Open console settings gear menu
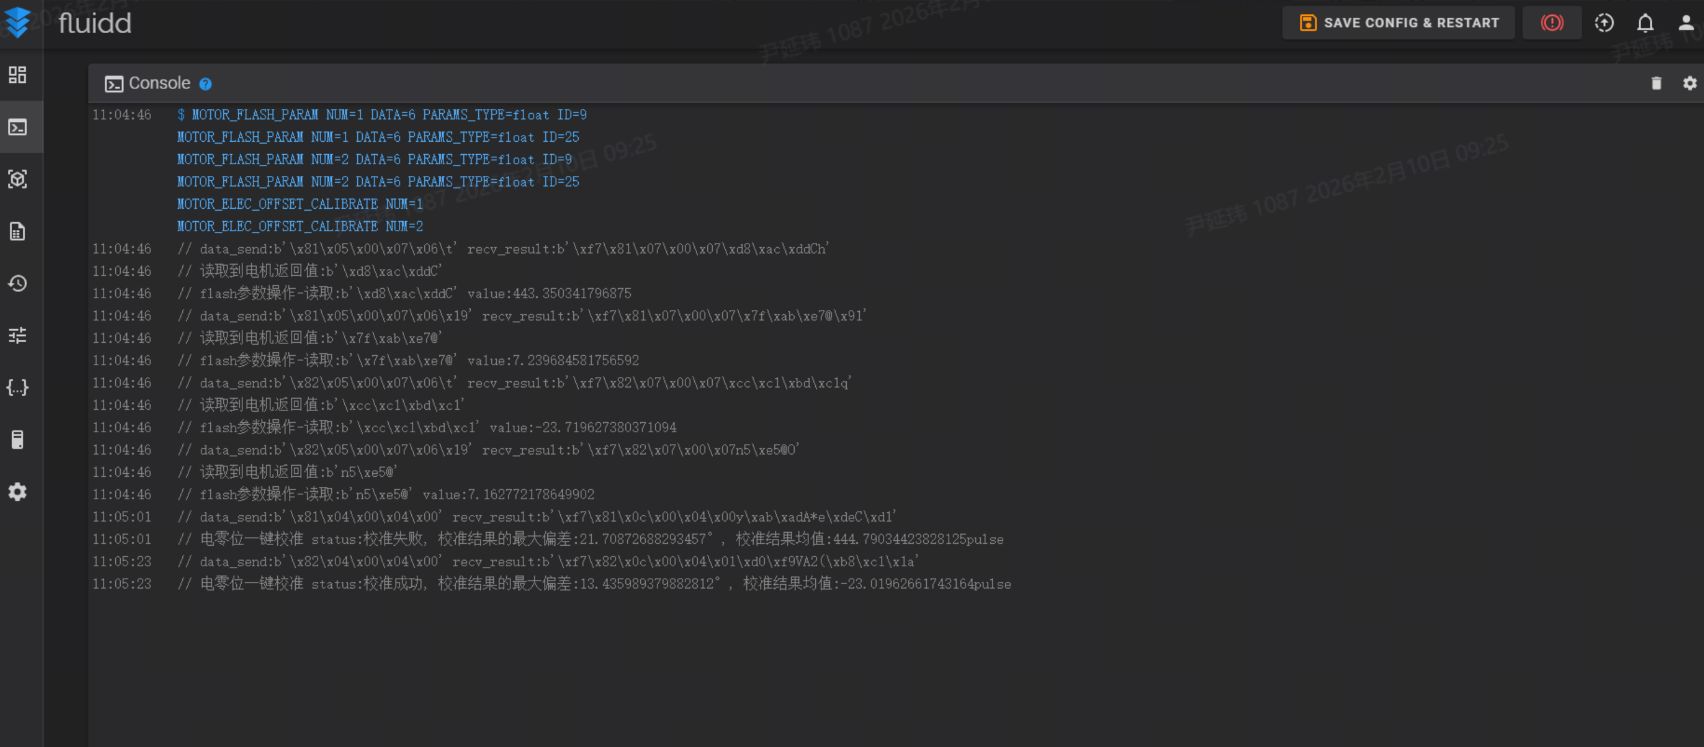1704x747 pixels. [x=1690, y=83]
